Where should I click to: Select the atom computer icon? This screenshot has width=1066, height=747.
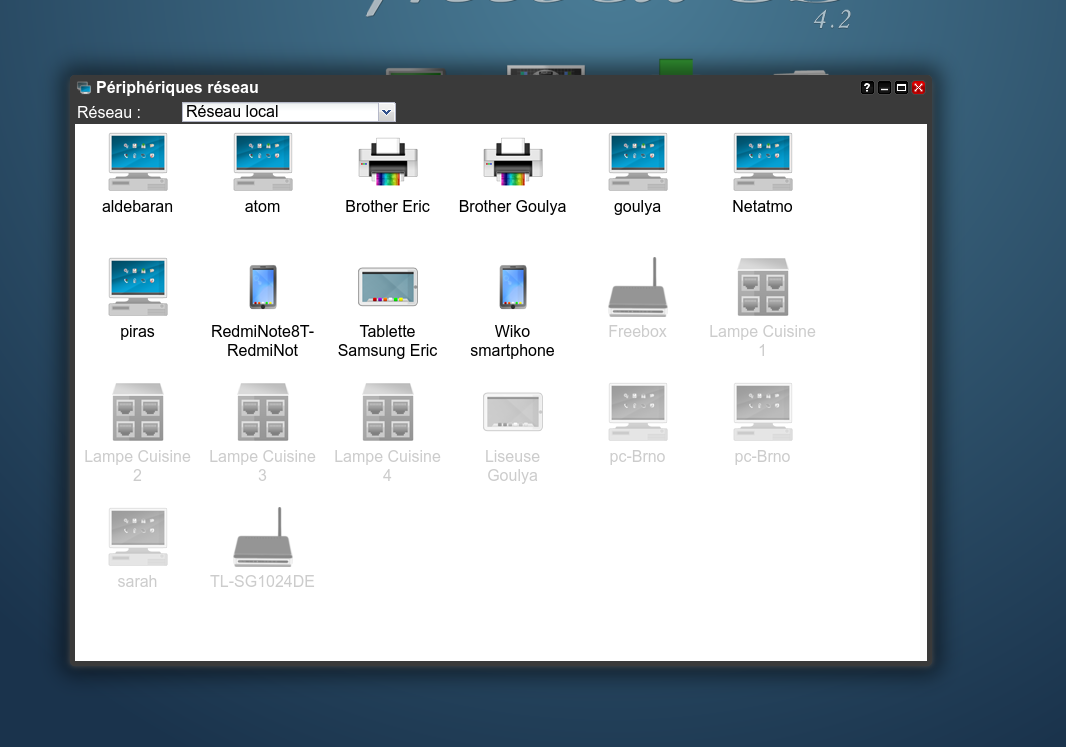262,163
